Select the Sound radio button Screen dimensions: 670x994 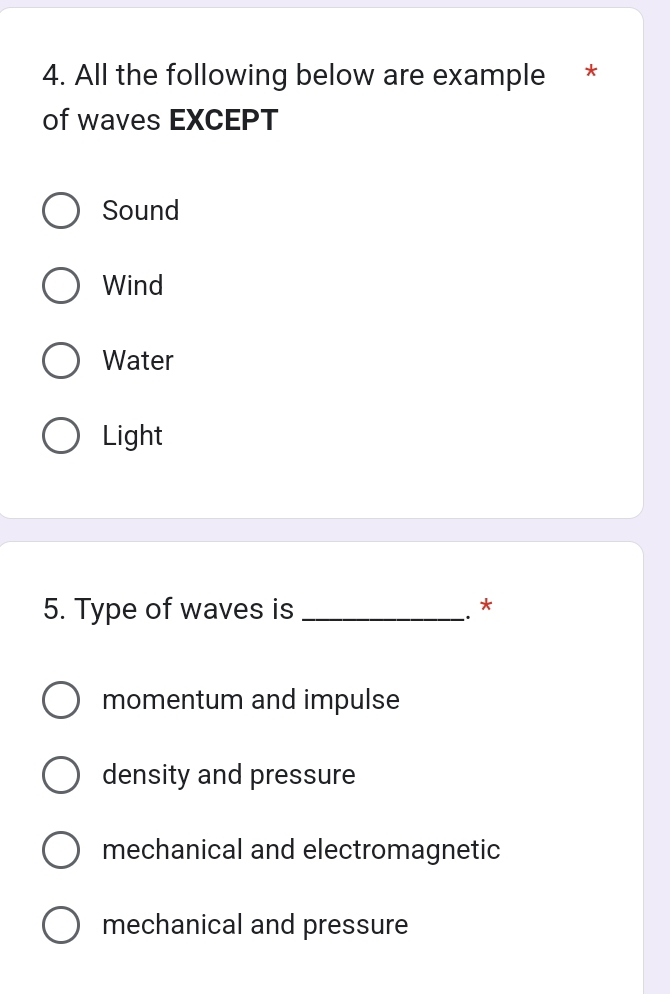(61, 211)
